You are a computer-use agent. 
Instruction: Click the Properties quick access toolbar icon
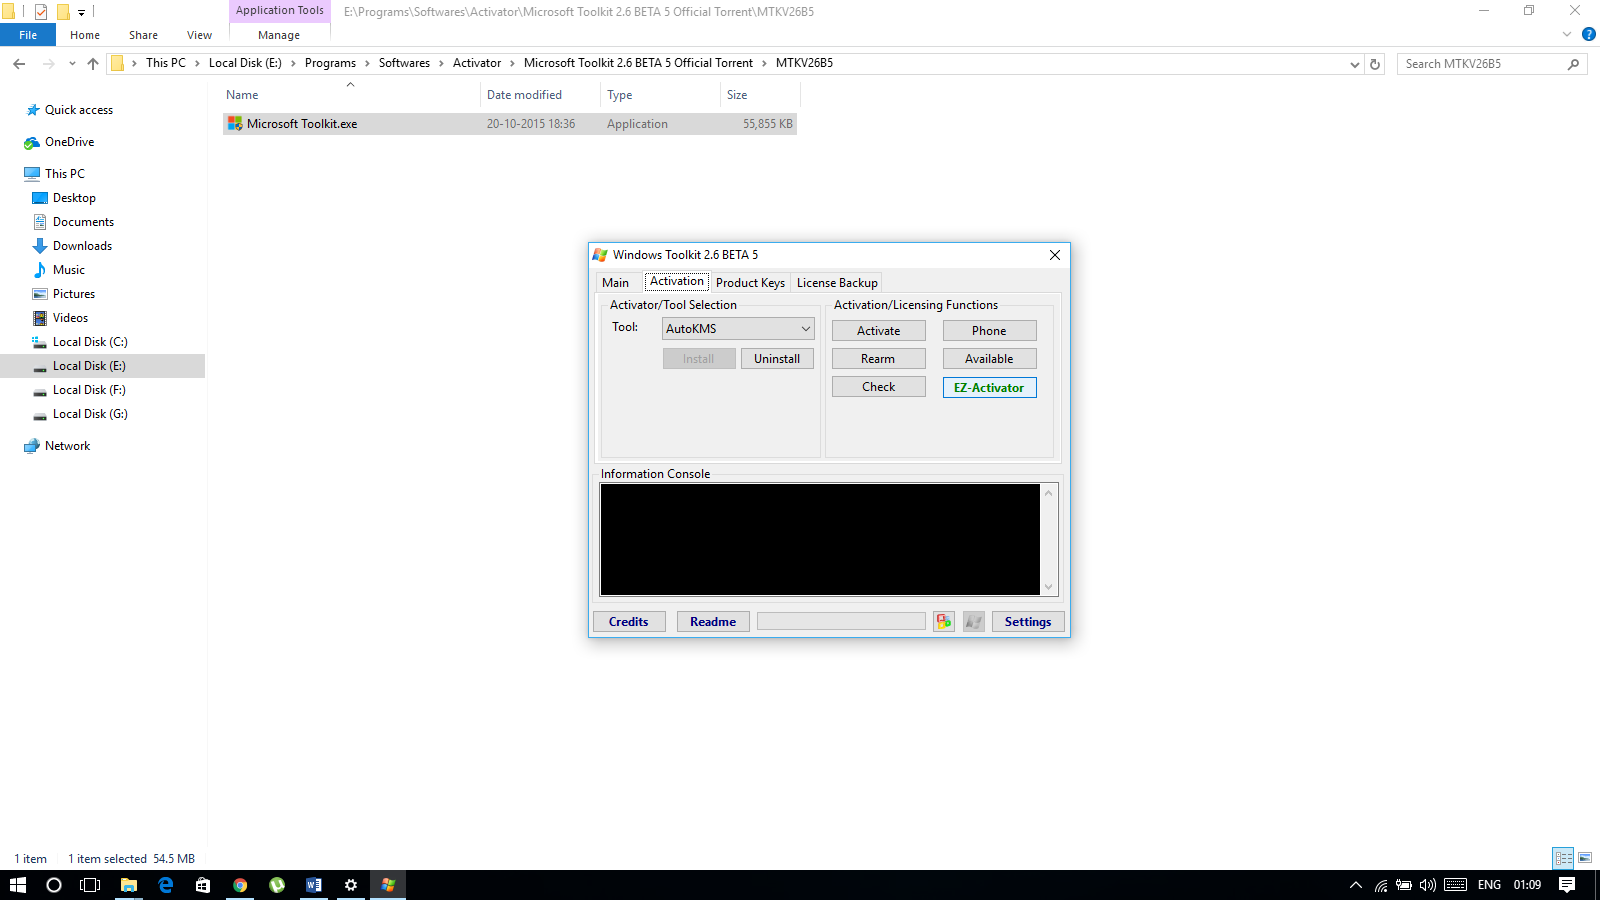[41, 12]
